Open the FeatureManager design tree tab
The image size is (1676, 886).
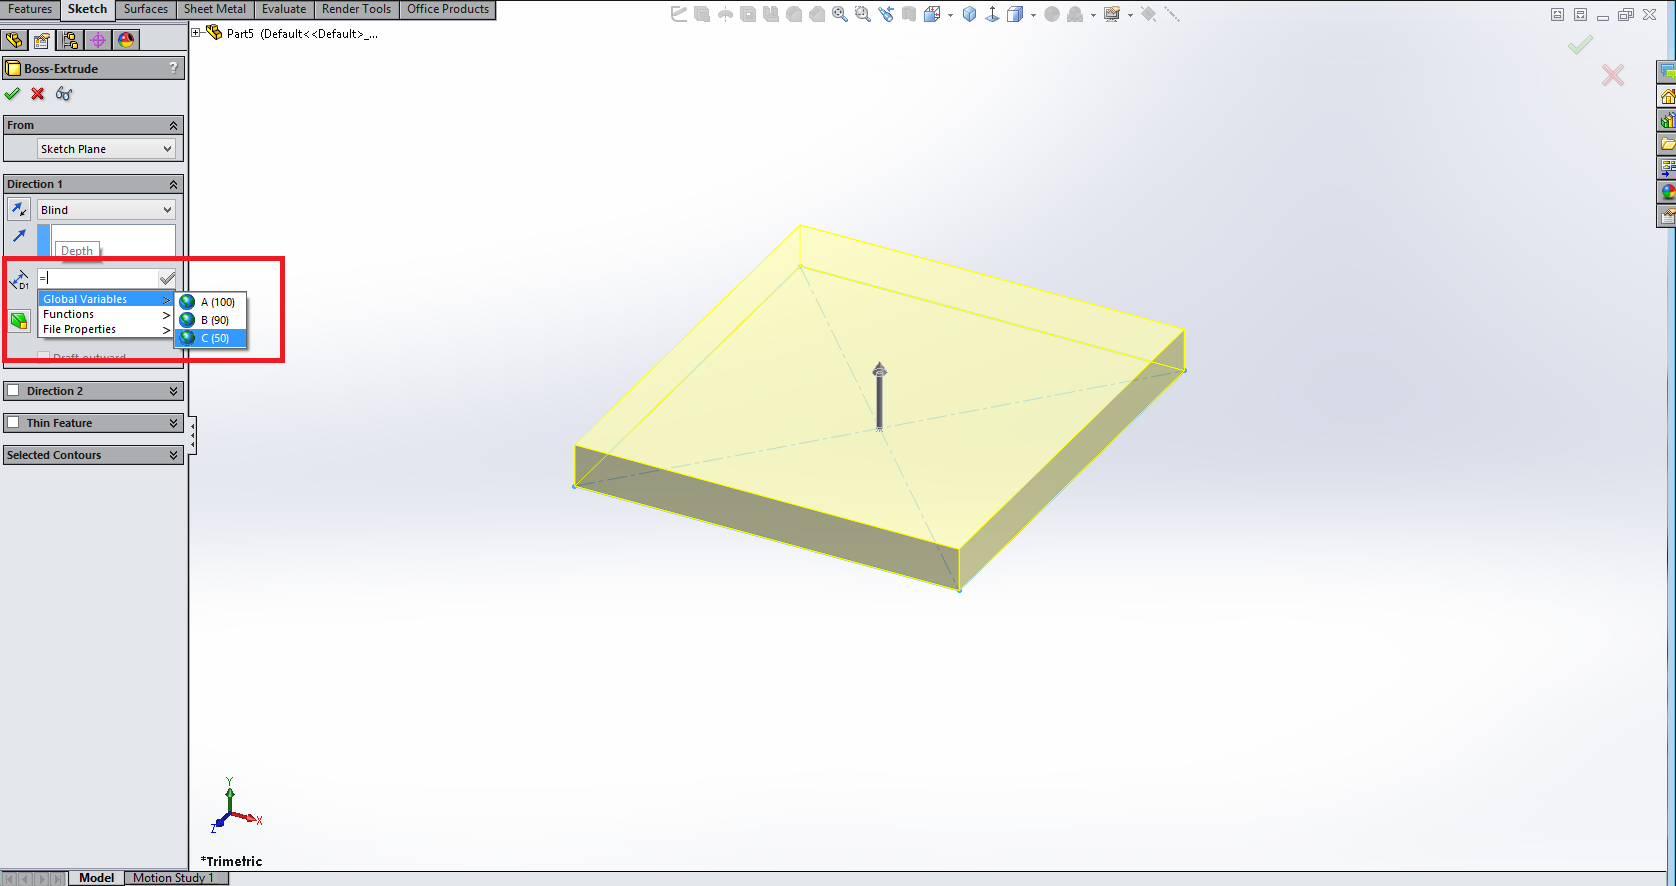(x=14, y=40)
